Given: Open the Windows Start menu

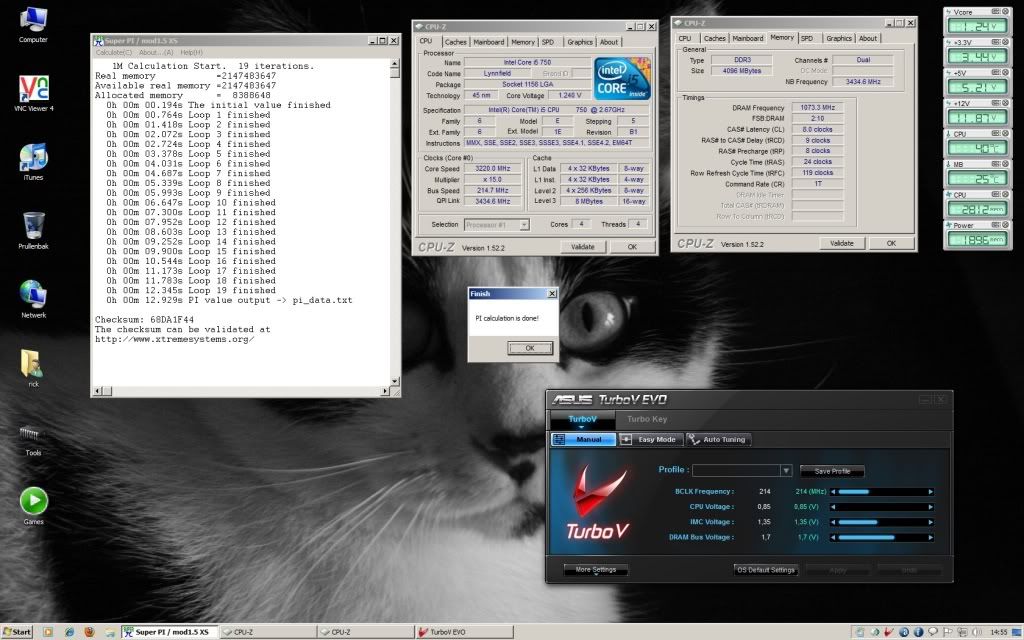Looking at the screenshot, I should 17,632.
